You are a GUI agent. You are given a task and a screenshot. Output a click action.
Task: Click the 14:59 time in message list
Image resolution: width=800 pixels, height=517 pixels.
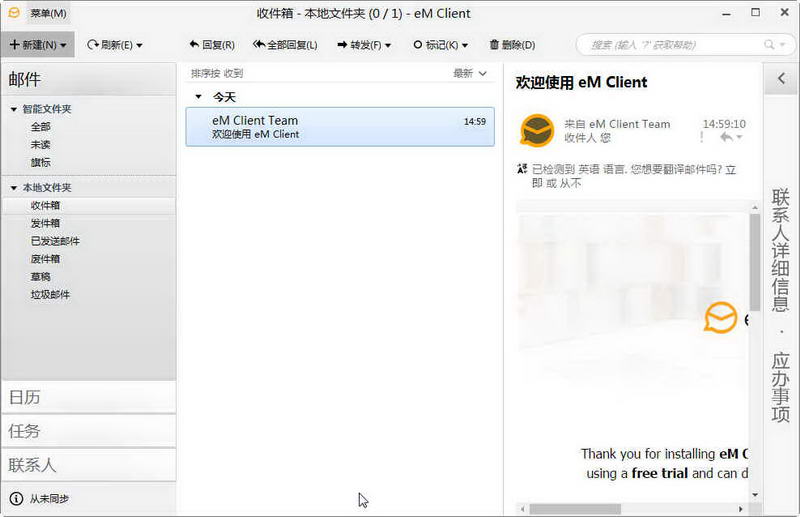point(474,121)
